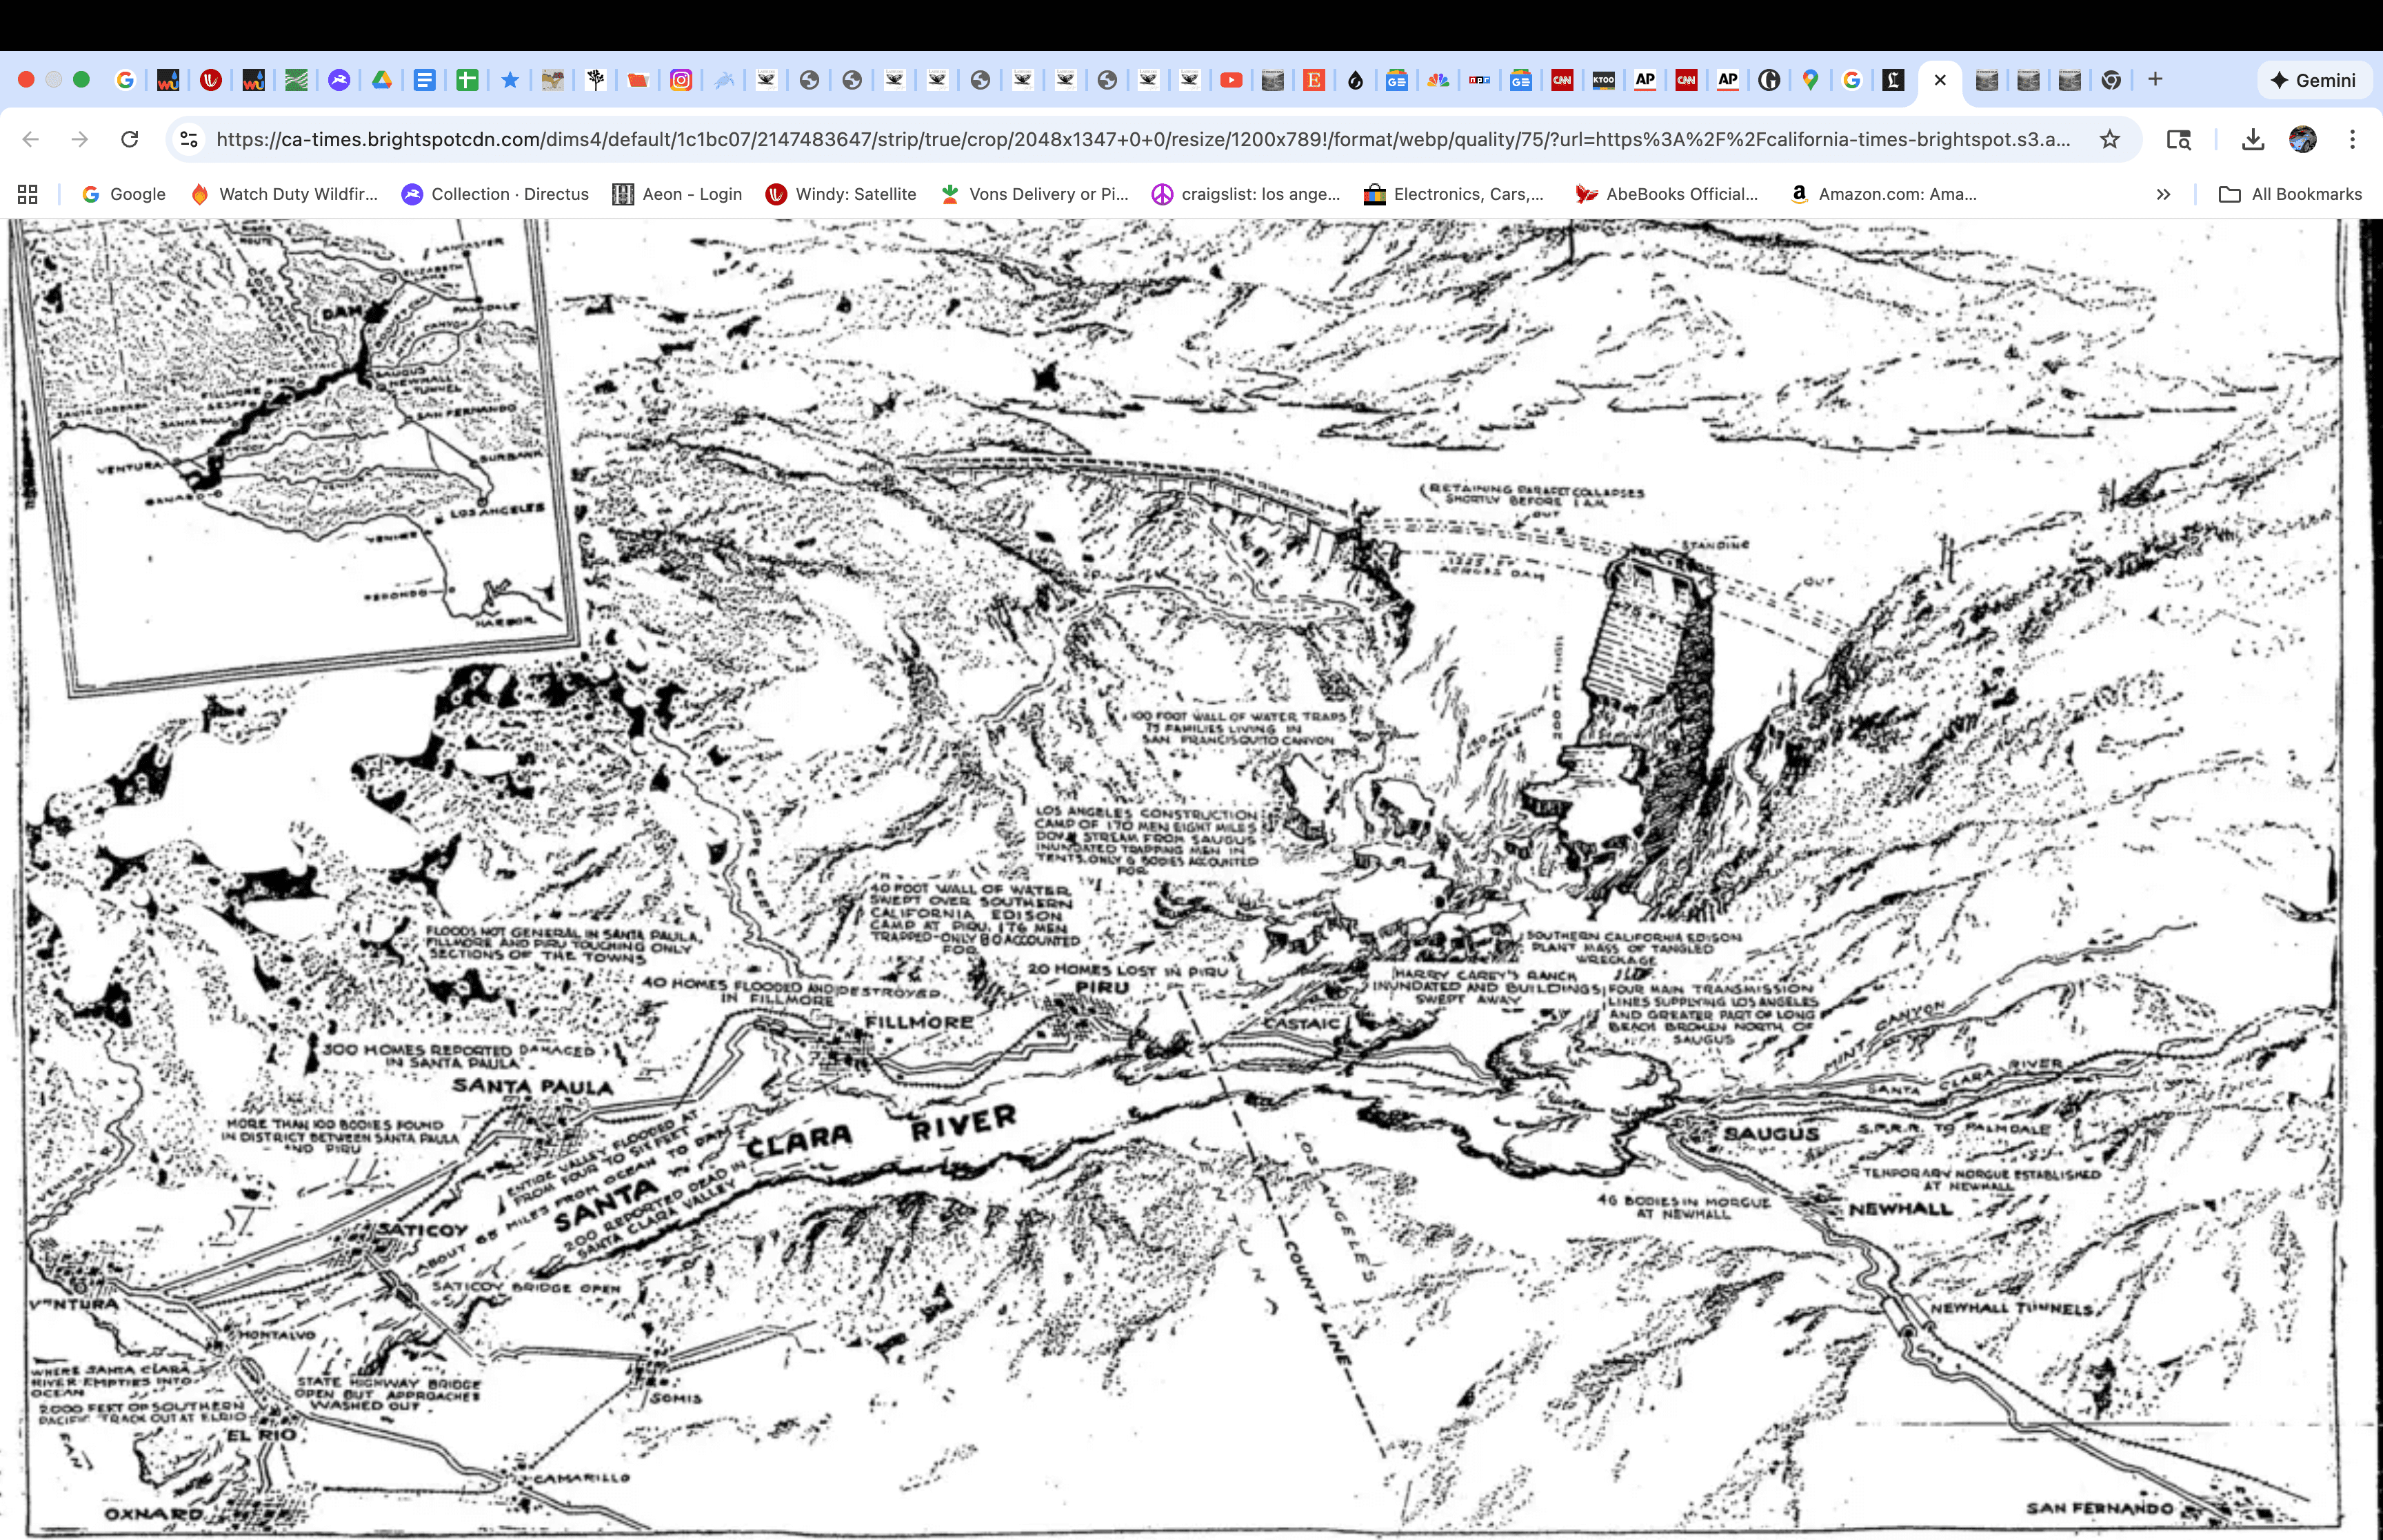Image resolution: width=2383 pixels, height=1540 pixels.
Task: Open the Downloads icon in toolbar
Action: point(2252,139)
